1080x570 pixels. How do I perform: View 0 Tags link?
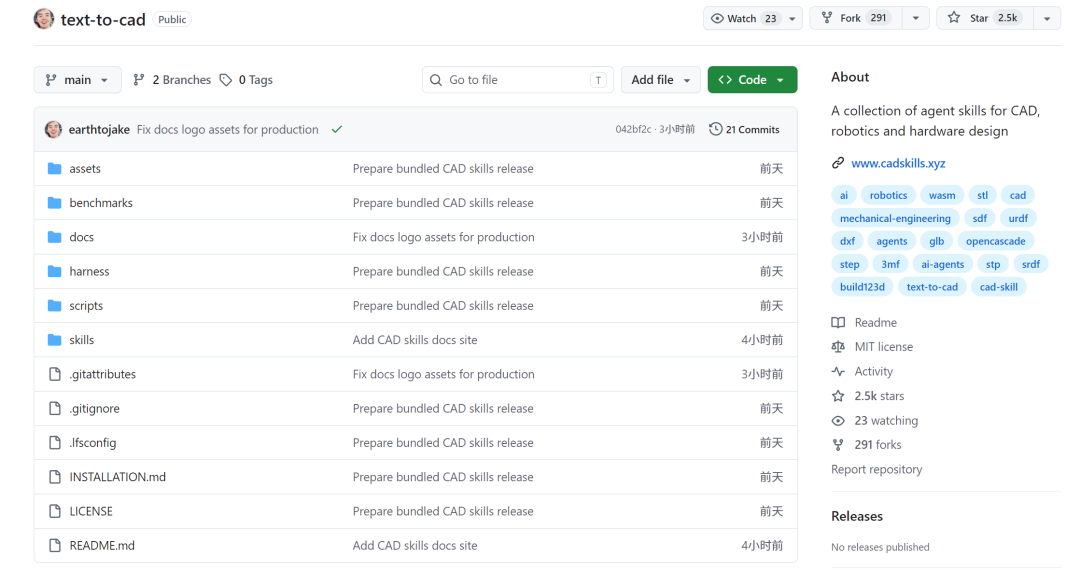point(247,80)
